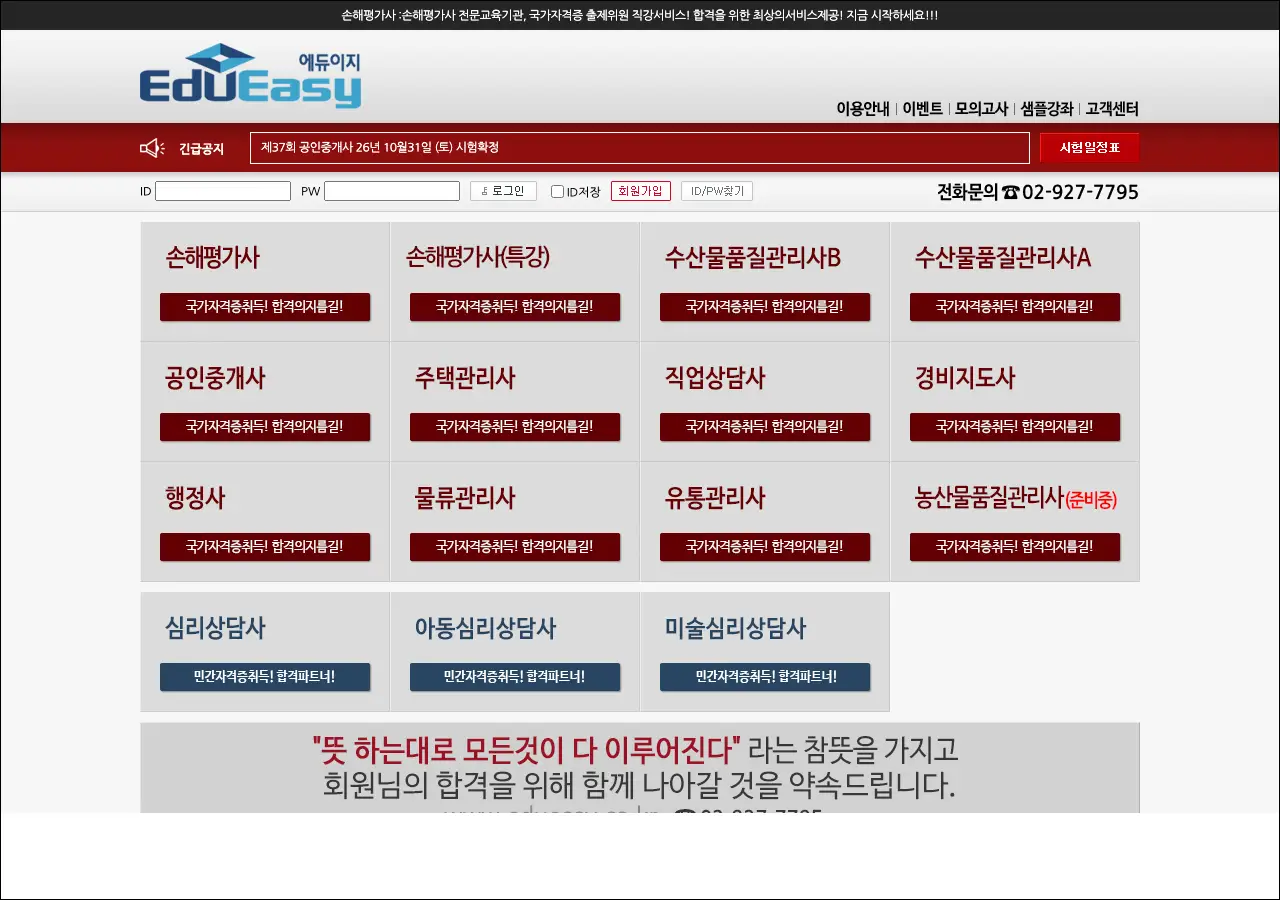
Task: Open the 고객센터 menu
Action: coord(1112,108)
